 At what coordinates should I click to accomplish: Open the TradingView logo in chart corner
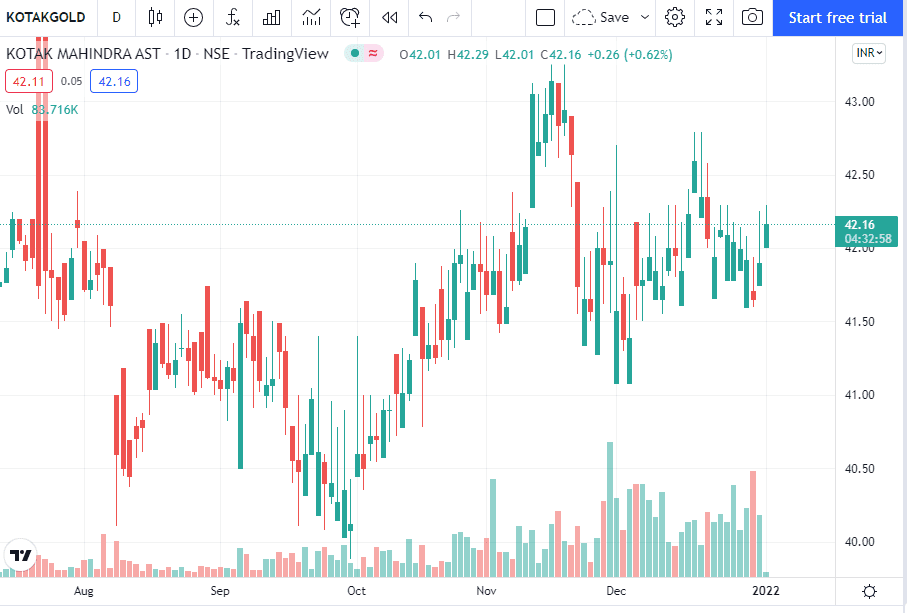(x=21, y=556)
